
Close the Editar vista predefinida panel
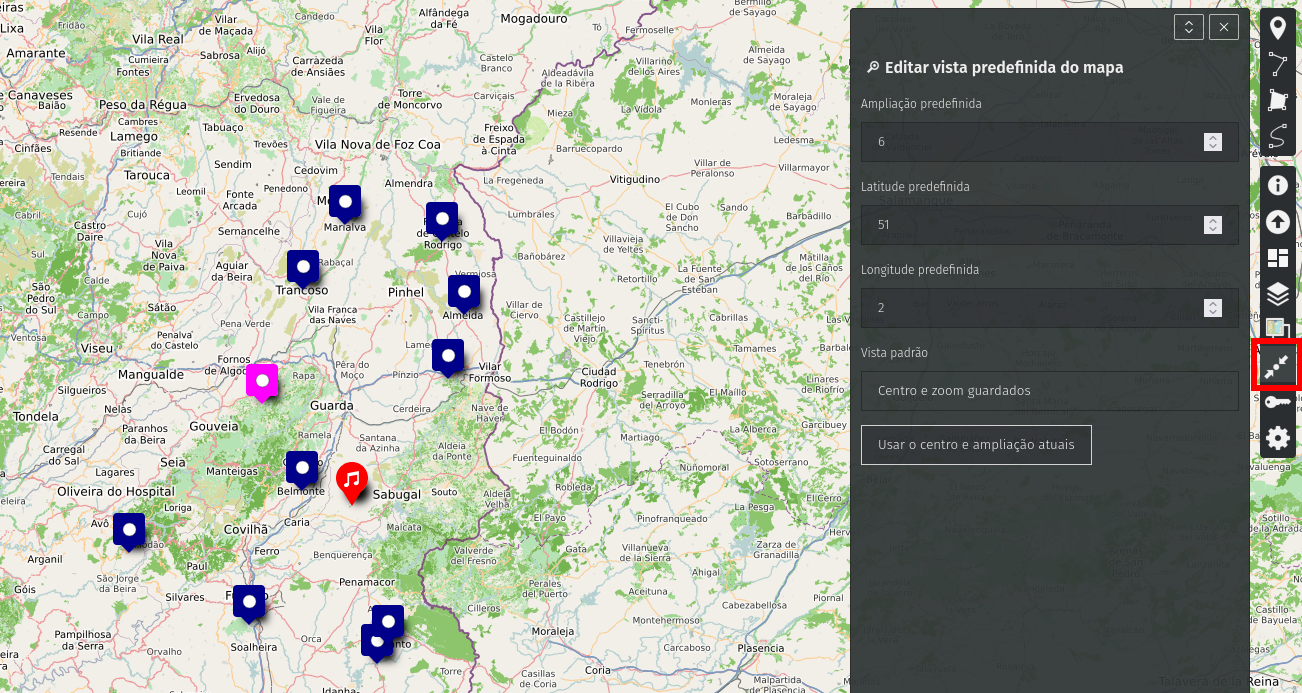click(1224, 28)
